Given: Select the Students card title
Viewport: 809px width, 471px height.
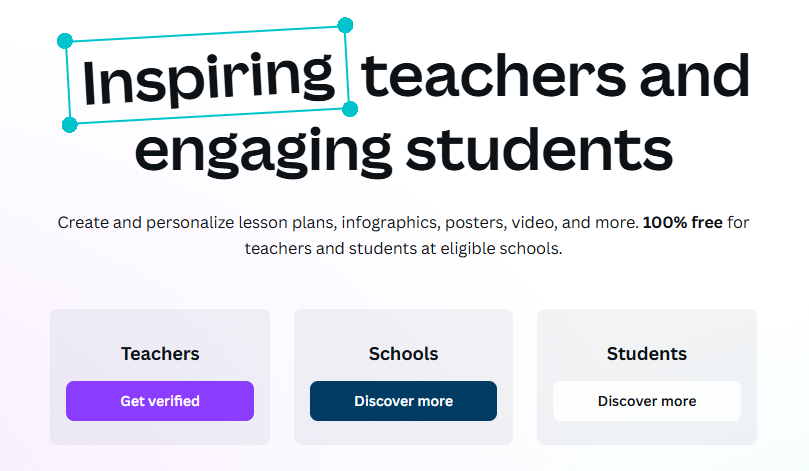Looking at the screenshot, I should pos(647,354).
